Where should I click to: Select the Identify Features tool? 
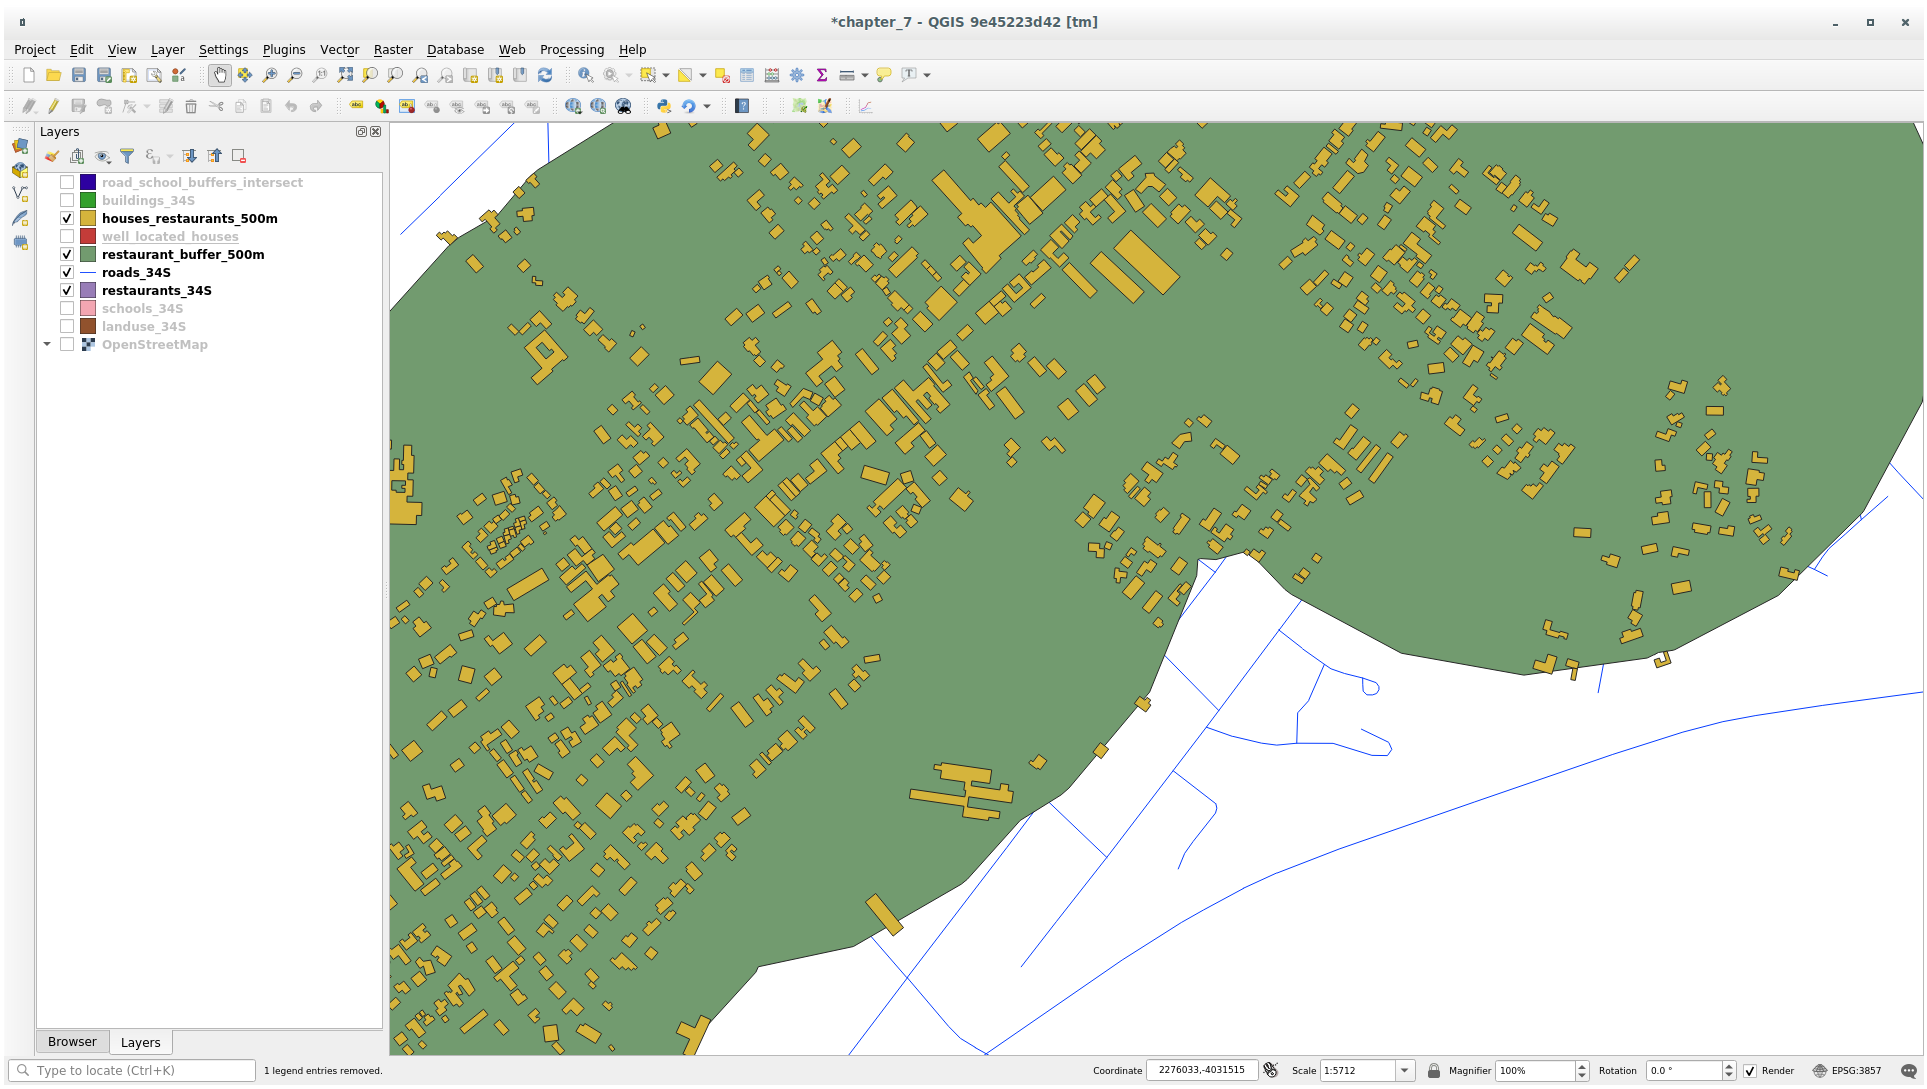[585, 75]
